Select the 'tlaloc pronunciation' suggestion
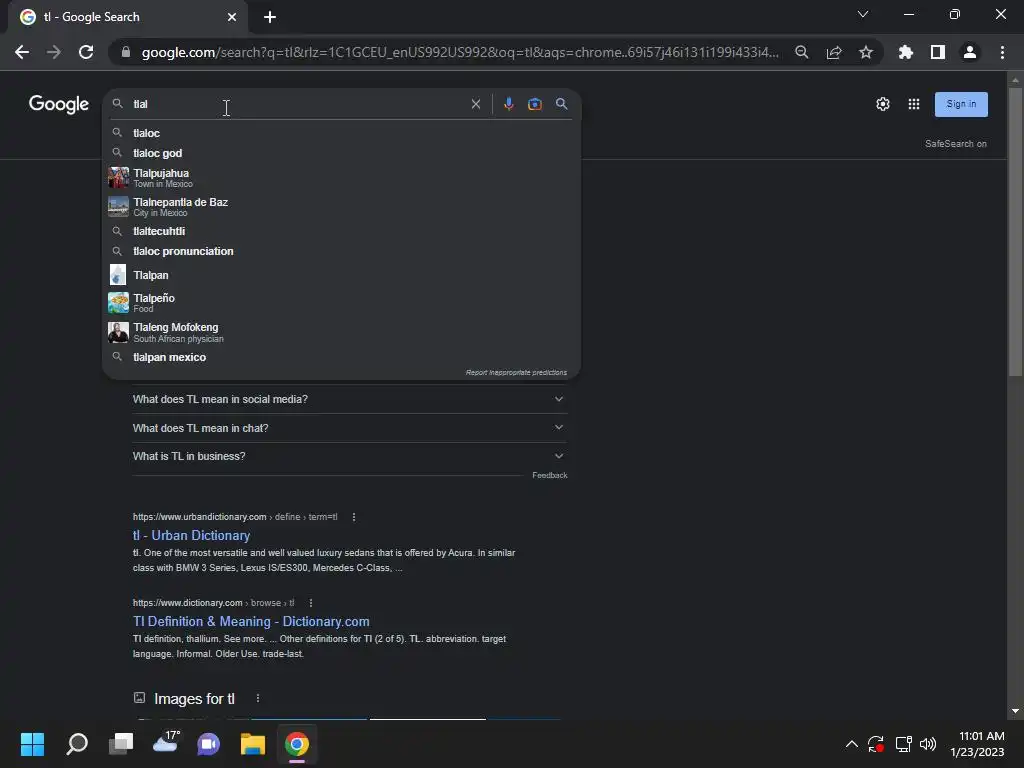The width and height of the screenshot is (1024, 768). (x=342, y=251)
